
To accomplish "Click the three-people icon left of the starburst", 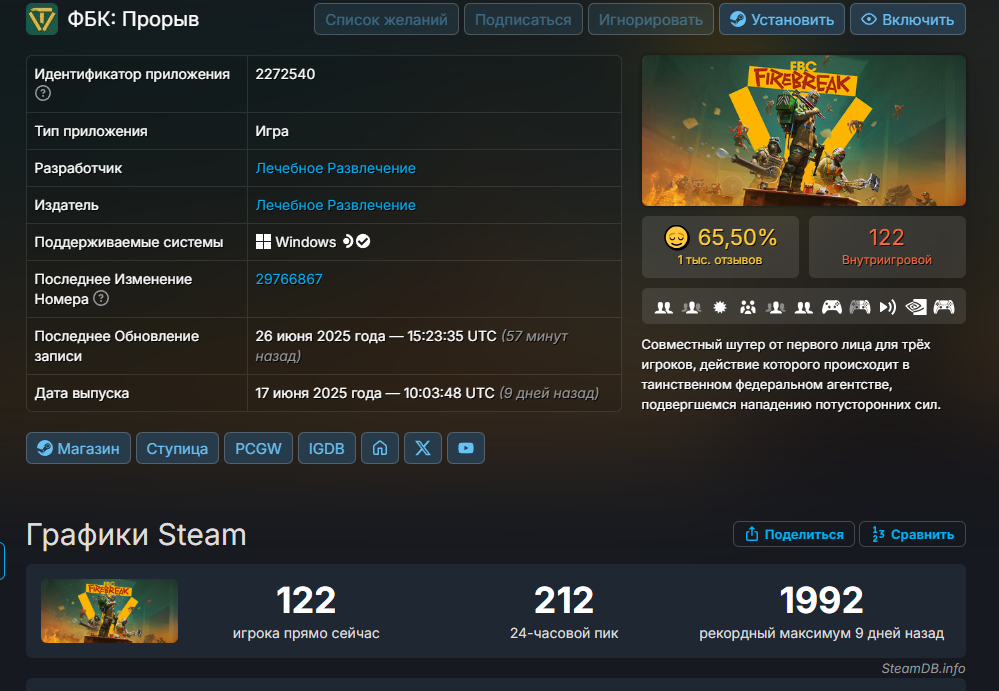I will coord(692,308).
